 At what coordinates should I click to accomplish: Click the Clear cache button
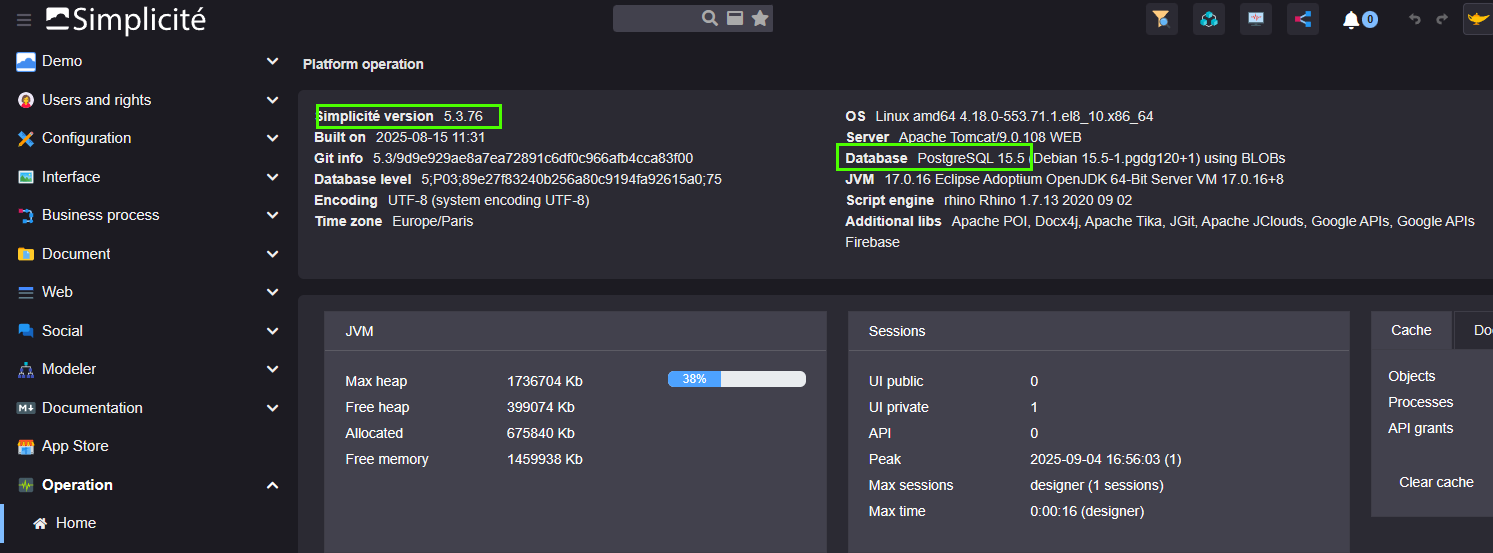(x=1436, y=482)
